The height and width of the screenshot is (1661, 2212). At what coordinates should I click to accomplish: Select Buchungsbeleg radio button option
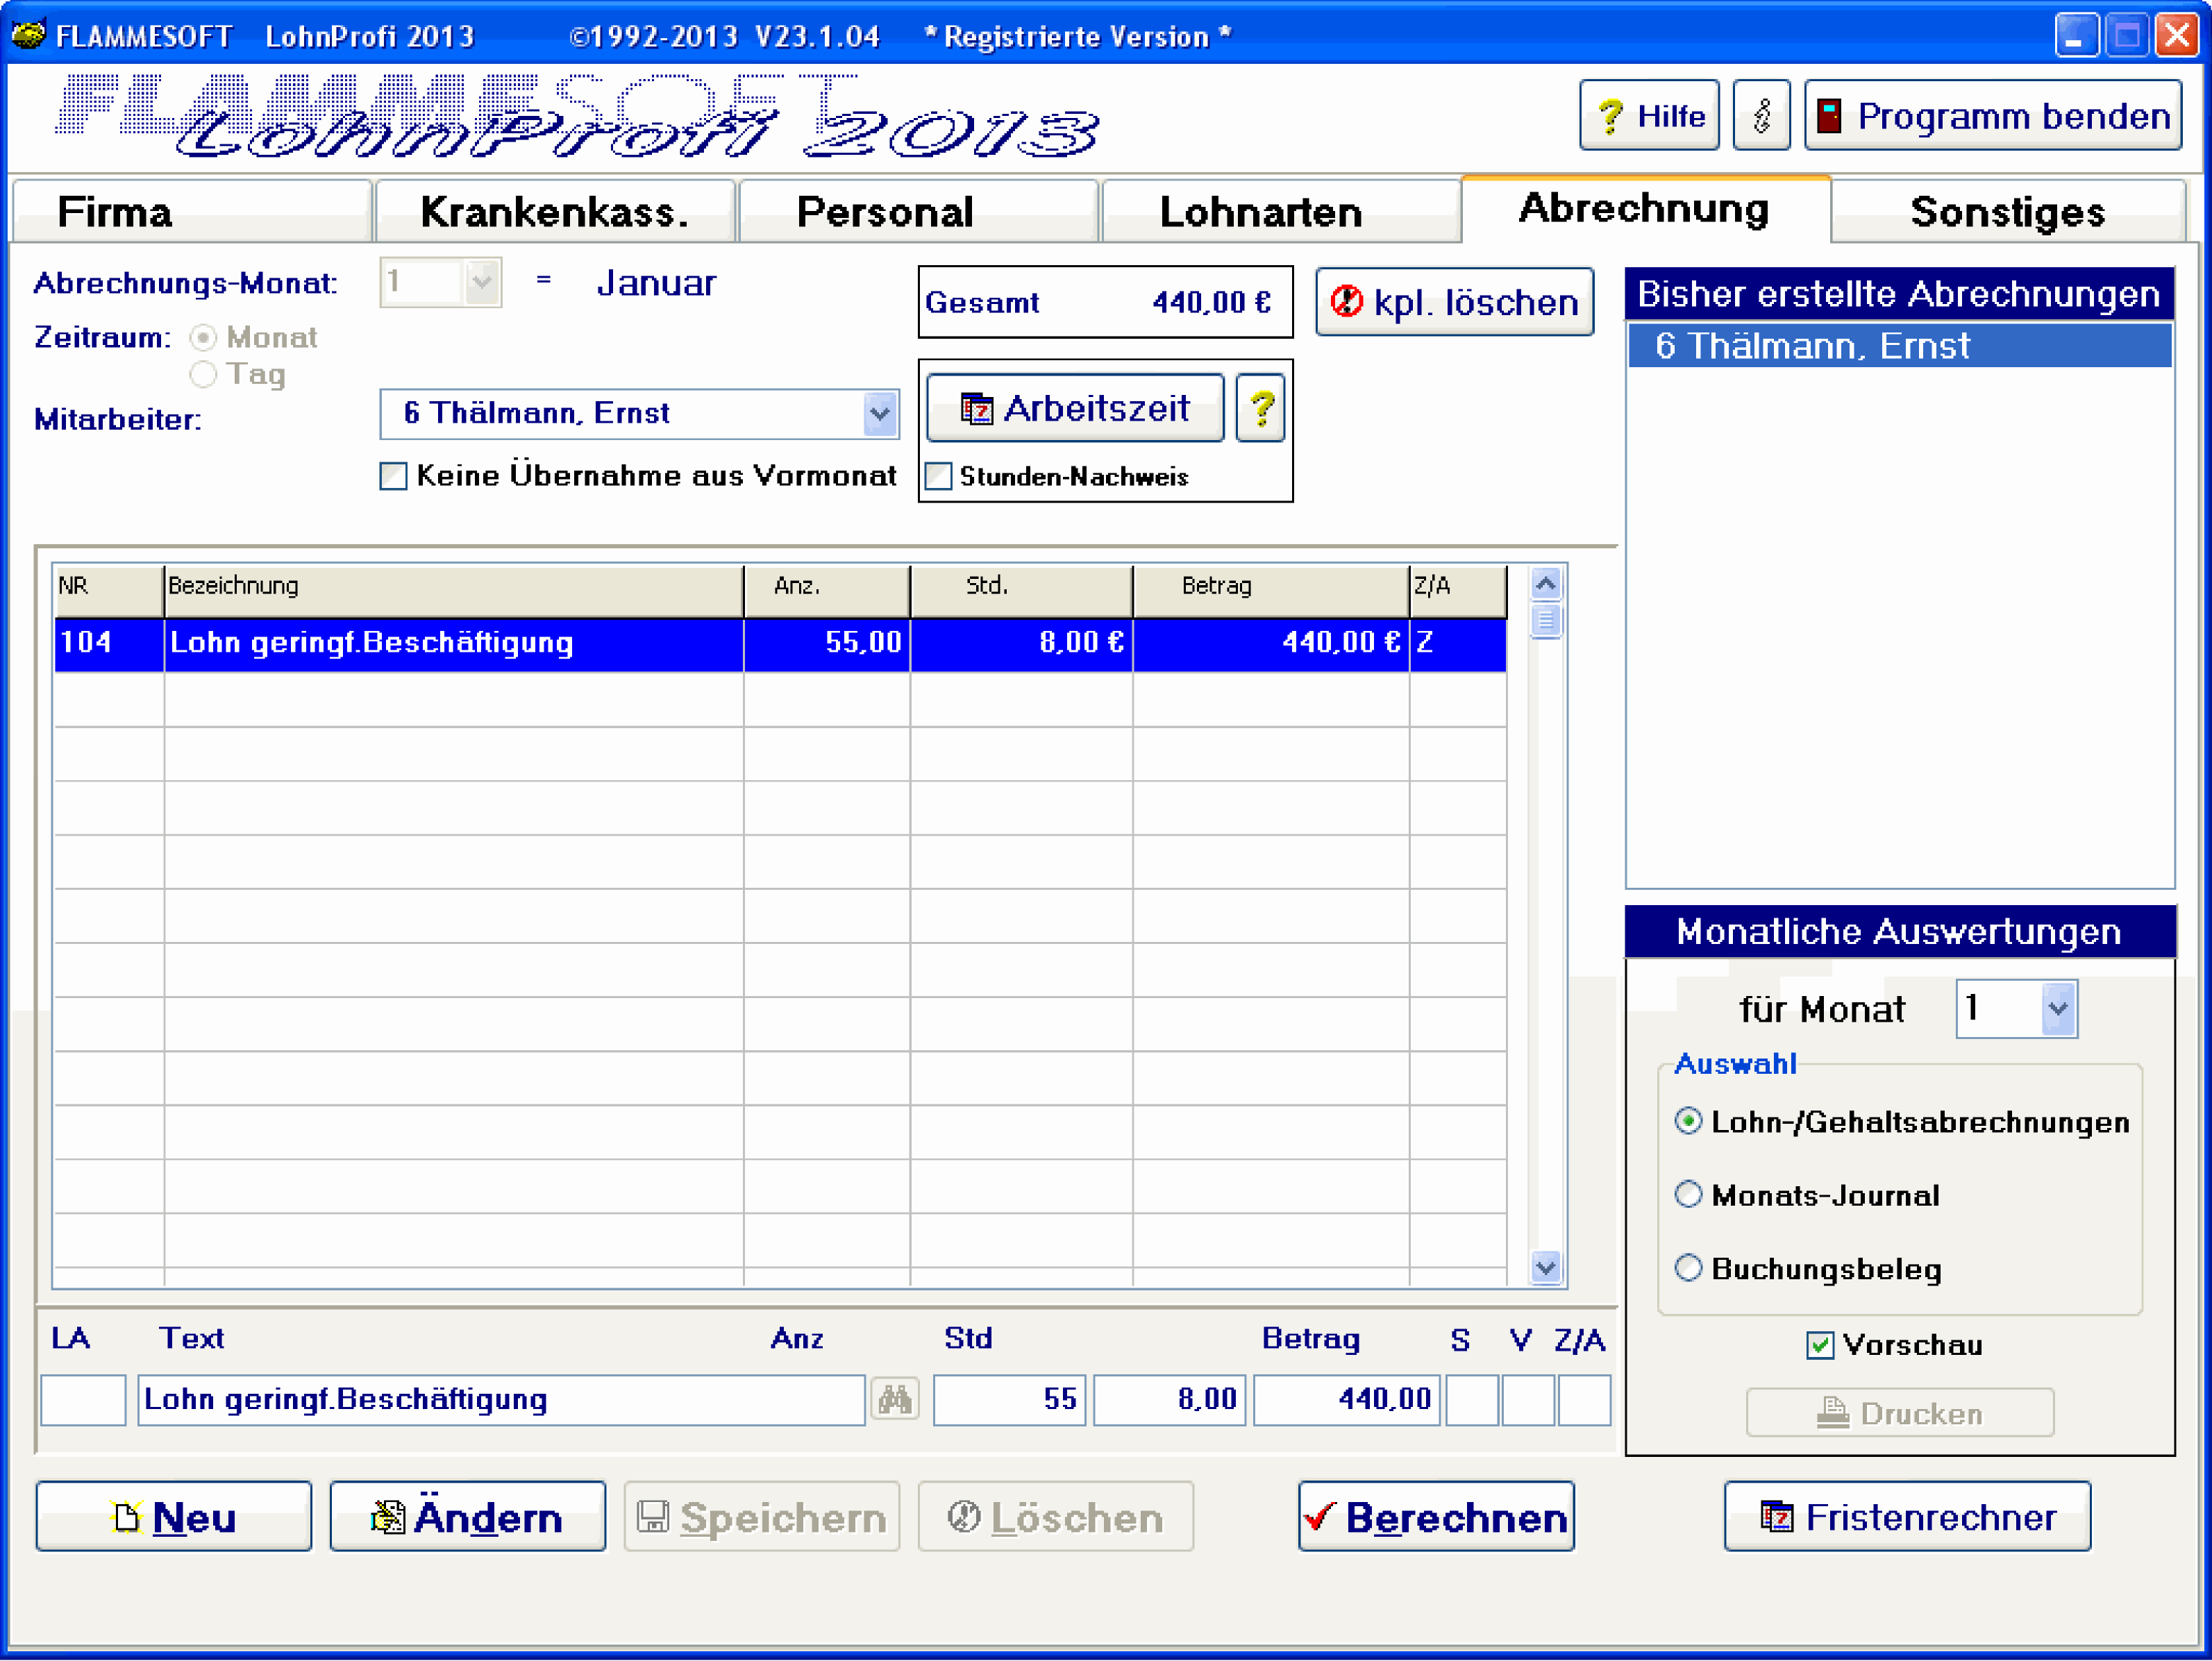(1684, 1263)
